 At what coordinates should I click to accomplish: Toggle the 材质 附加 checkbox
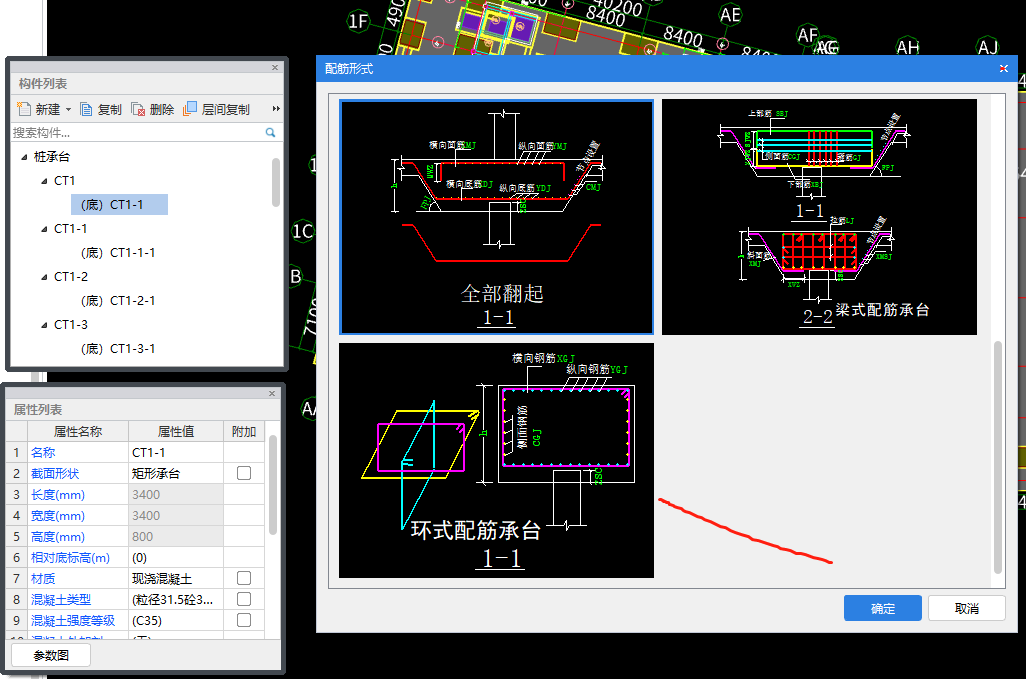244,578
